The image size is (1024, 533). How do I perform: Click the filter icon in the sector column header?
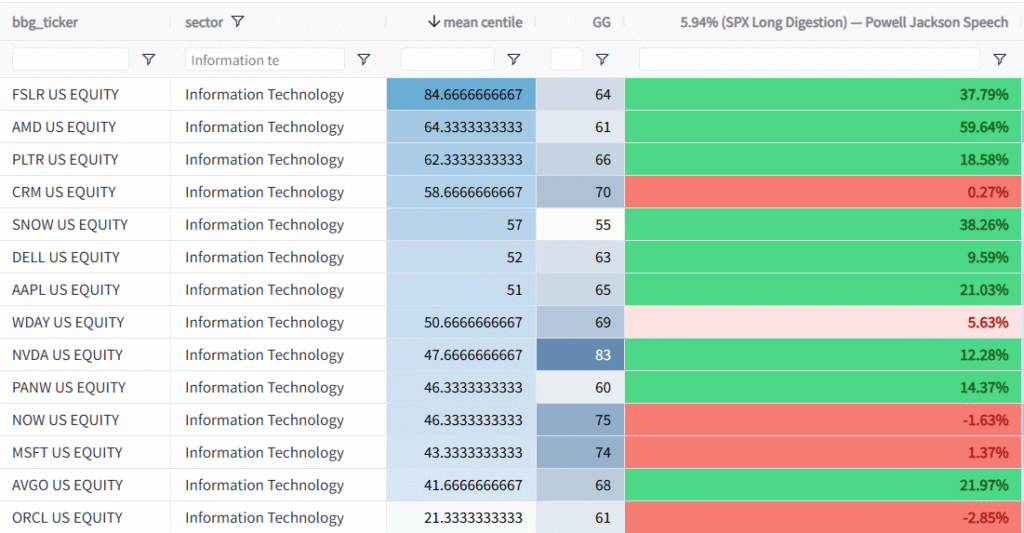coord(237,22)
